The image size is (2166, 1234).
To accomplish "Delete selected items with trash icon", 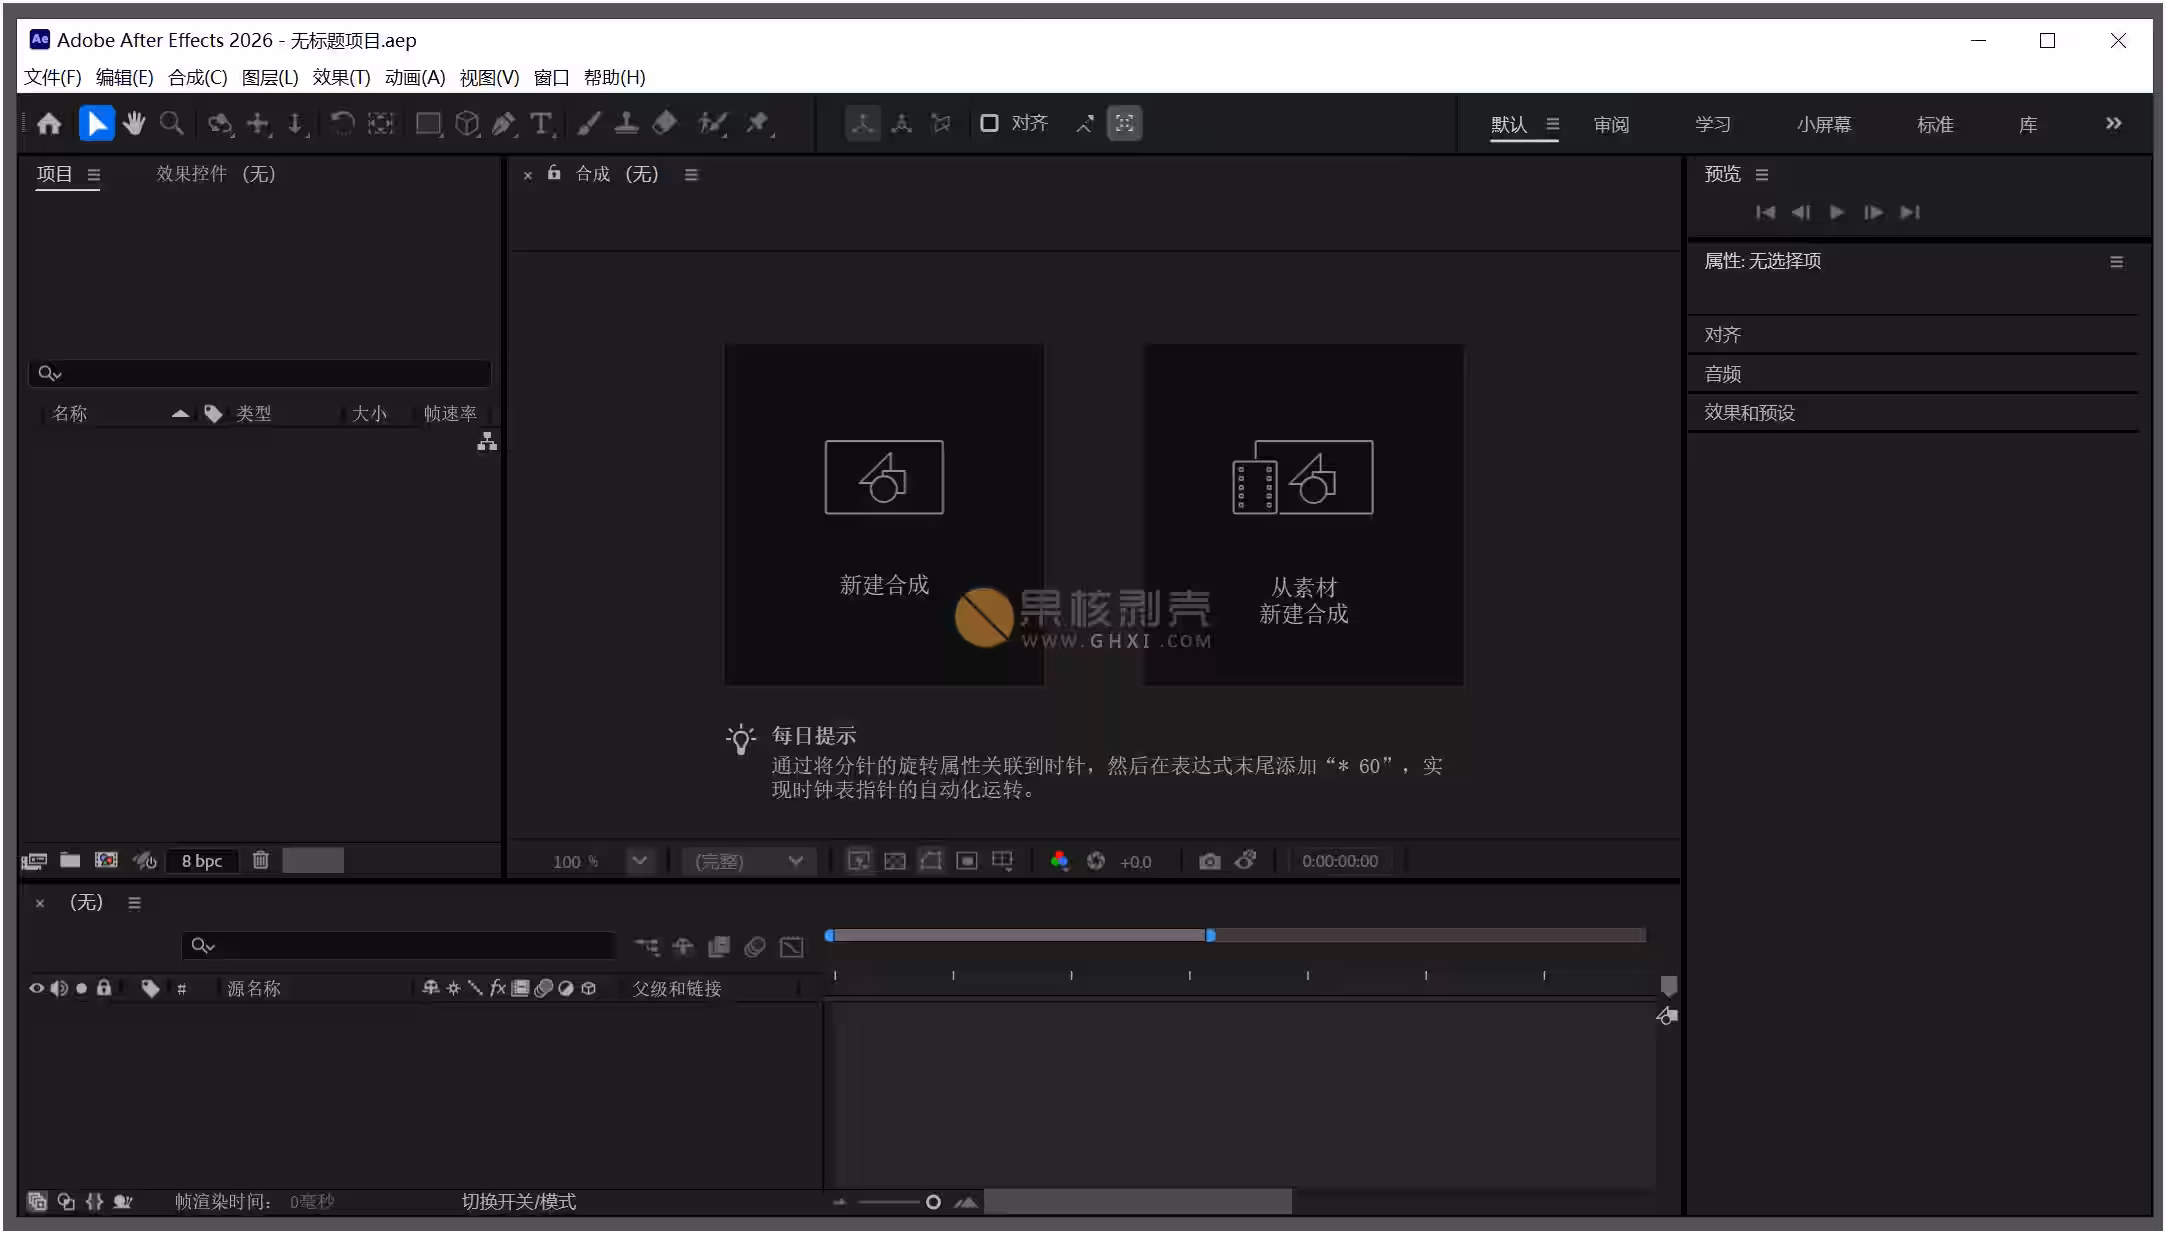I will [x=260, y=860].
